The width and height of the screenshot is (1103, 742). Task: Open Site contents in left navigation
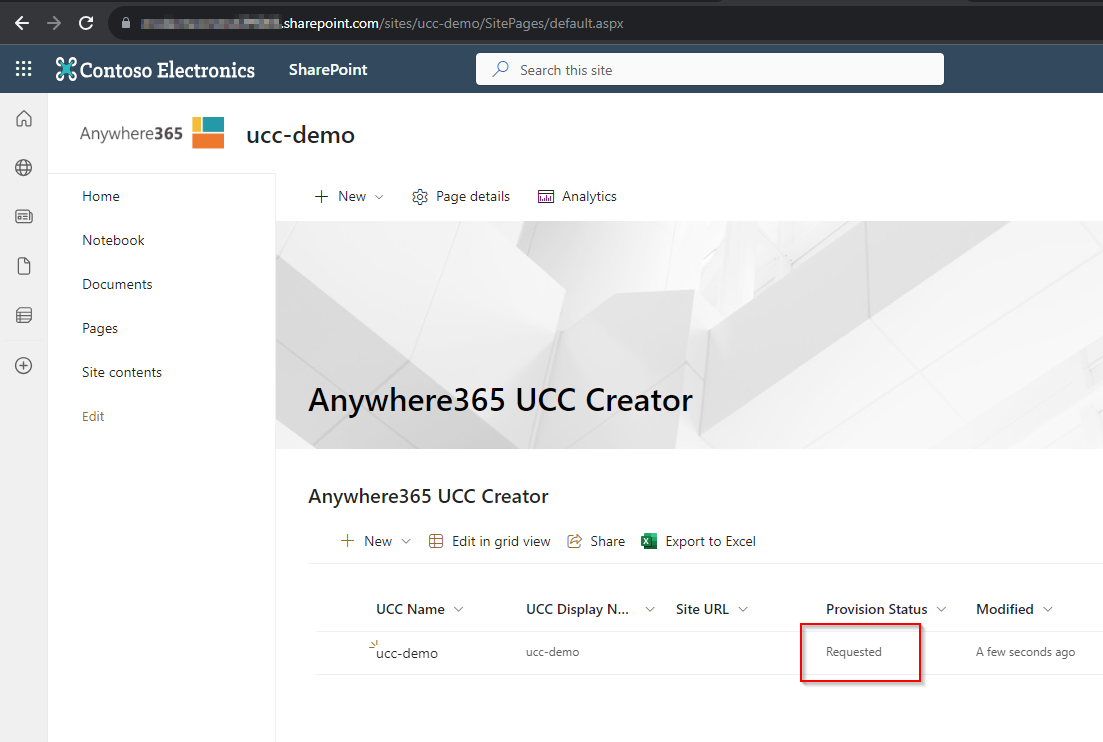(122, 372)
